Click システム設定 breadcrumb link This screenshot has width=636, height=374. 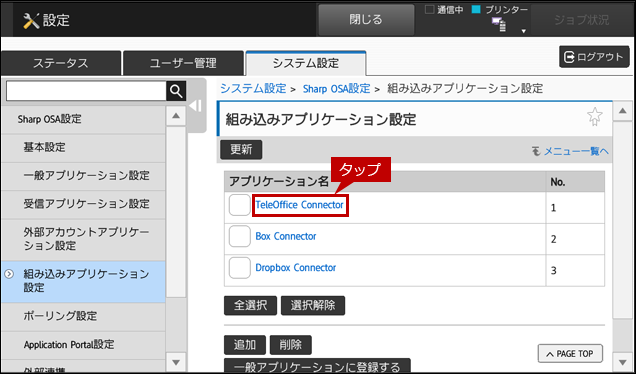tap(253, 88)
